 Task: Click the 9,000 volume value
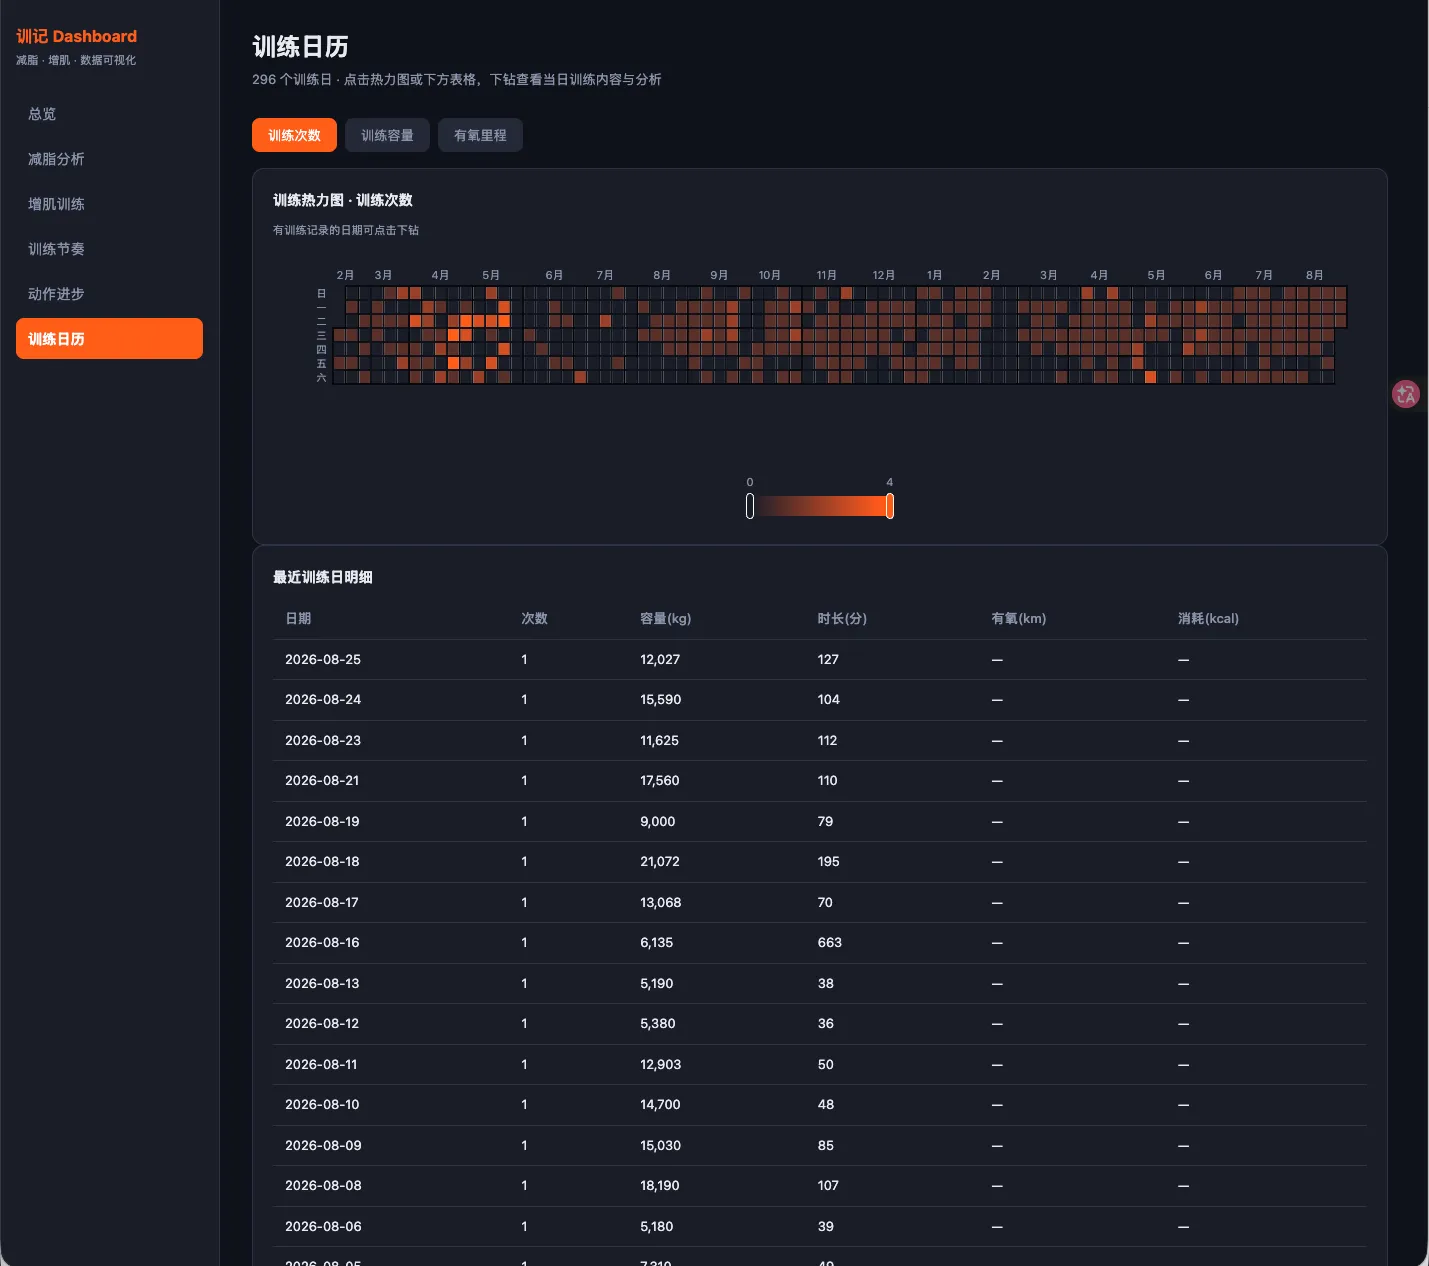658,822
